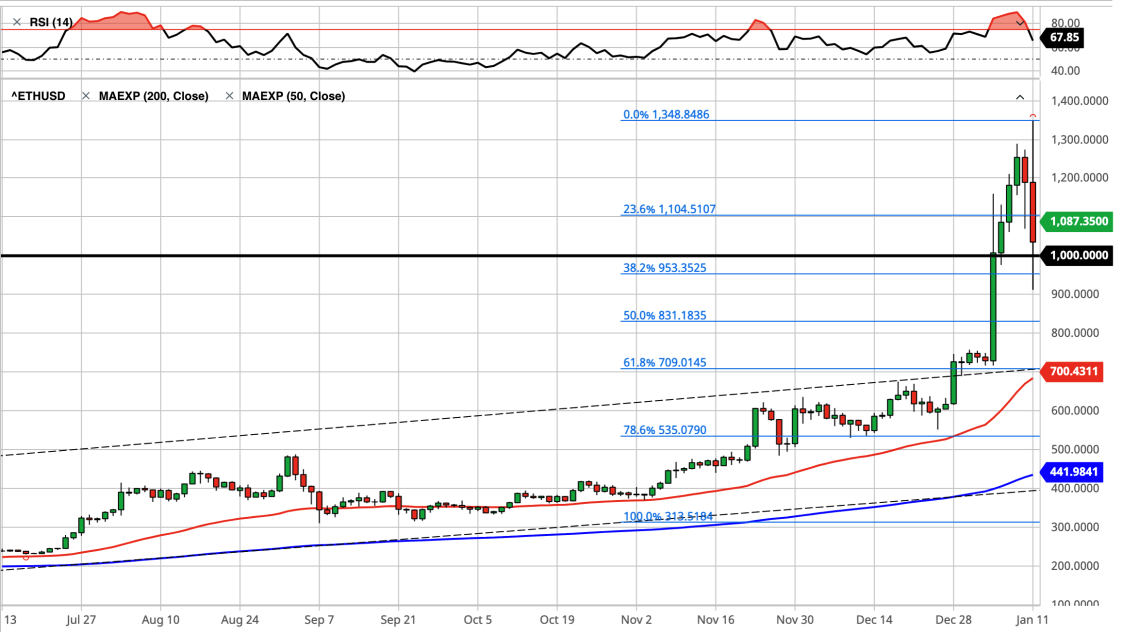Image resolution: width=1123 pixels, height=635 pixels.
Task: Select the 0.0% 1,348.8486 Fibonacci label
Action: coord(666,115)
